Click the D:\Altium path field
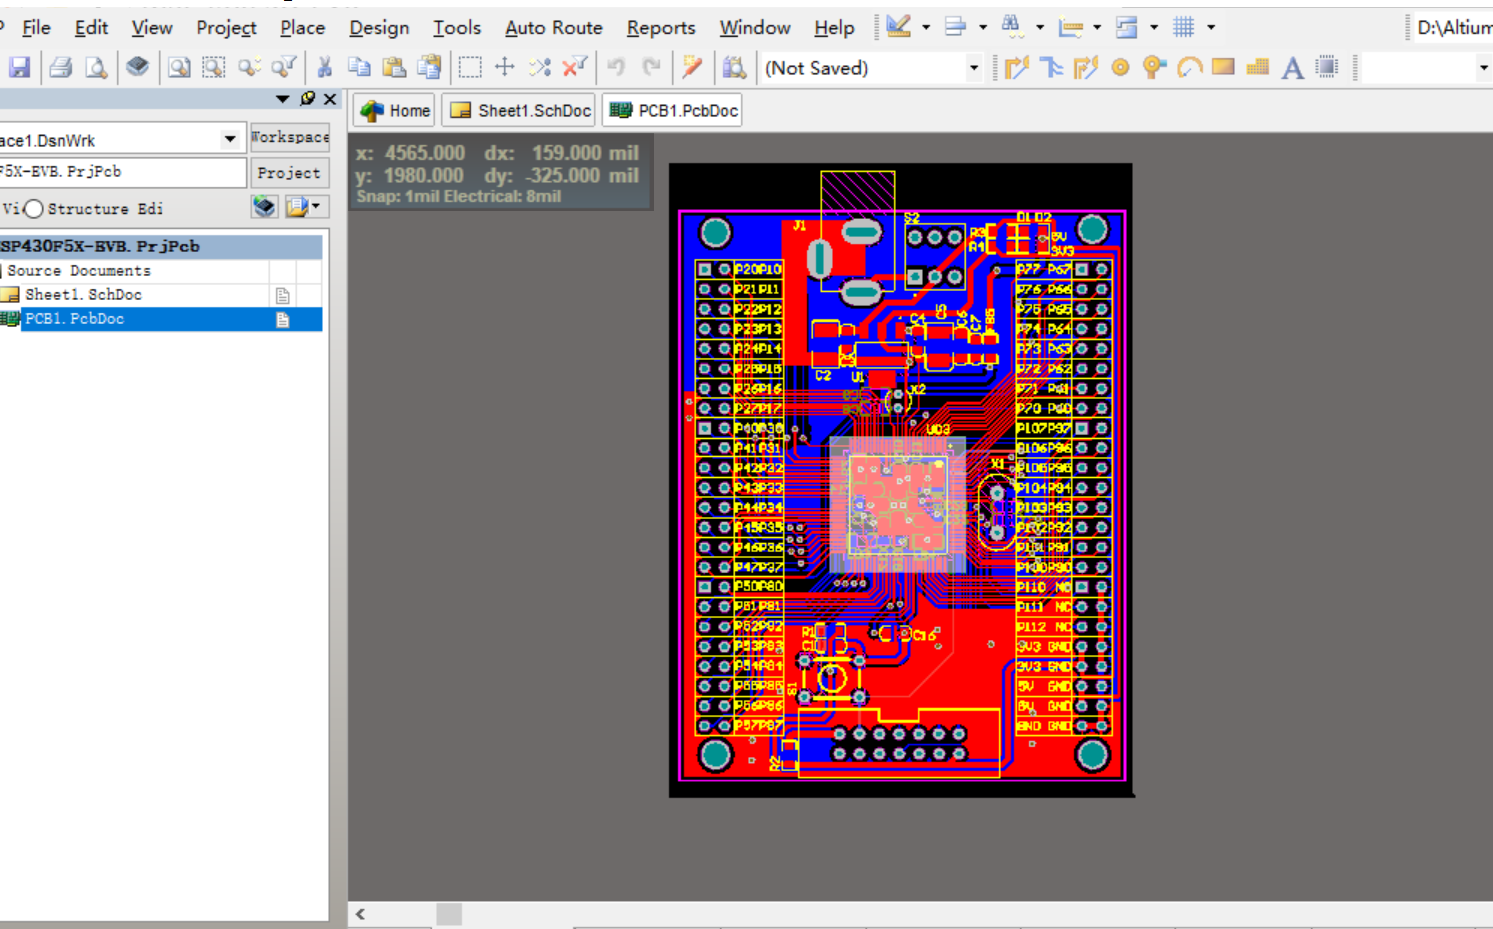This screenshot has width=1493, height=929. 1452,27
